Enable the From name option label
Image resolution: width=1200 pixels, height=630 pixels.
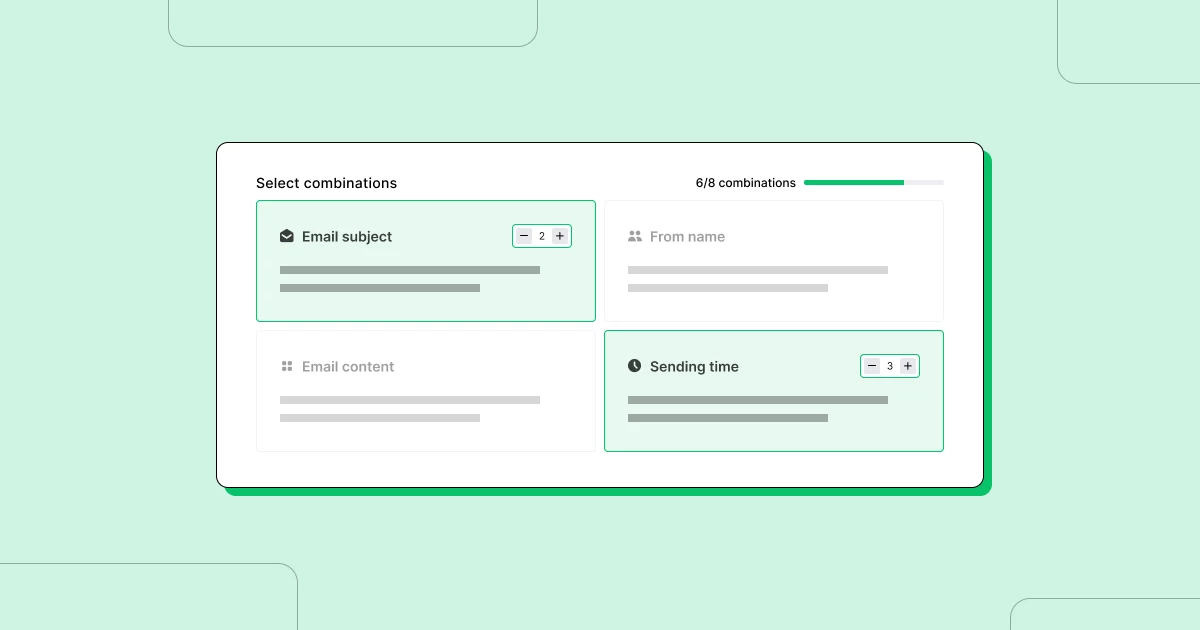(687, 237)
